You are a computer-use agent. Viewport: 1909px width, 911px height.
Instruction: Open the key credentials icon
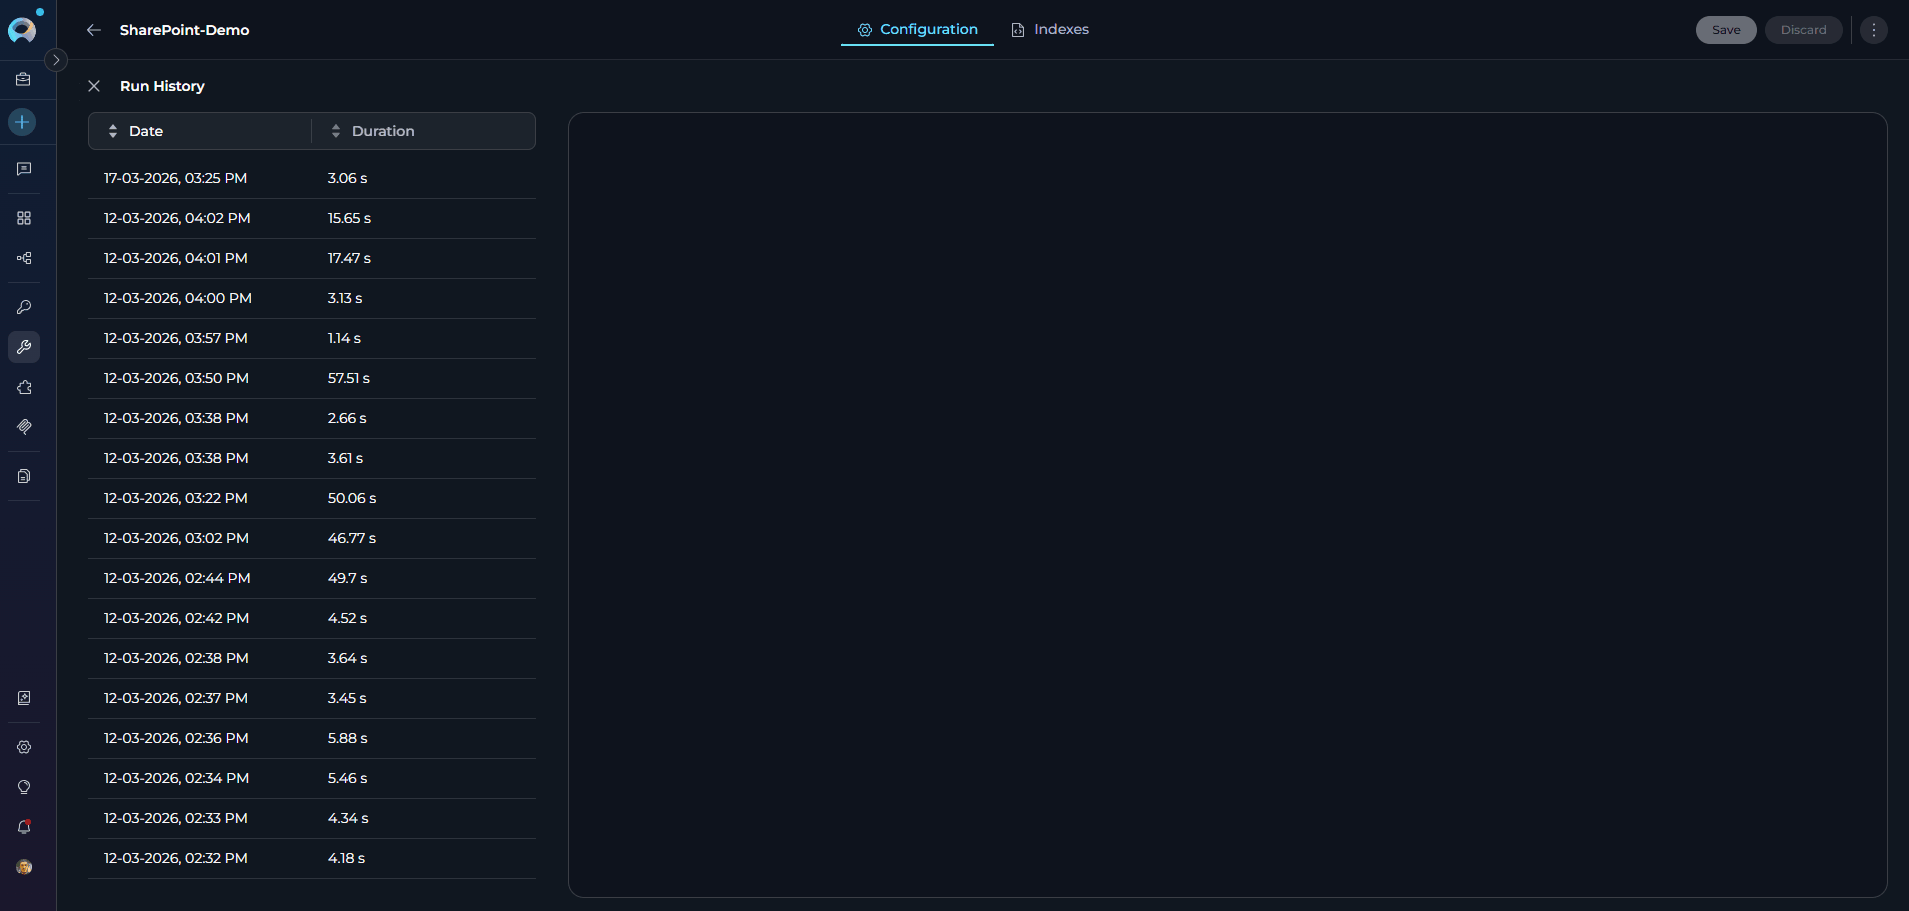click(x=24, y=307)
